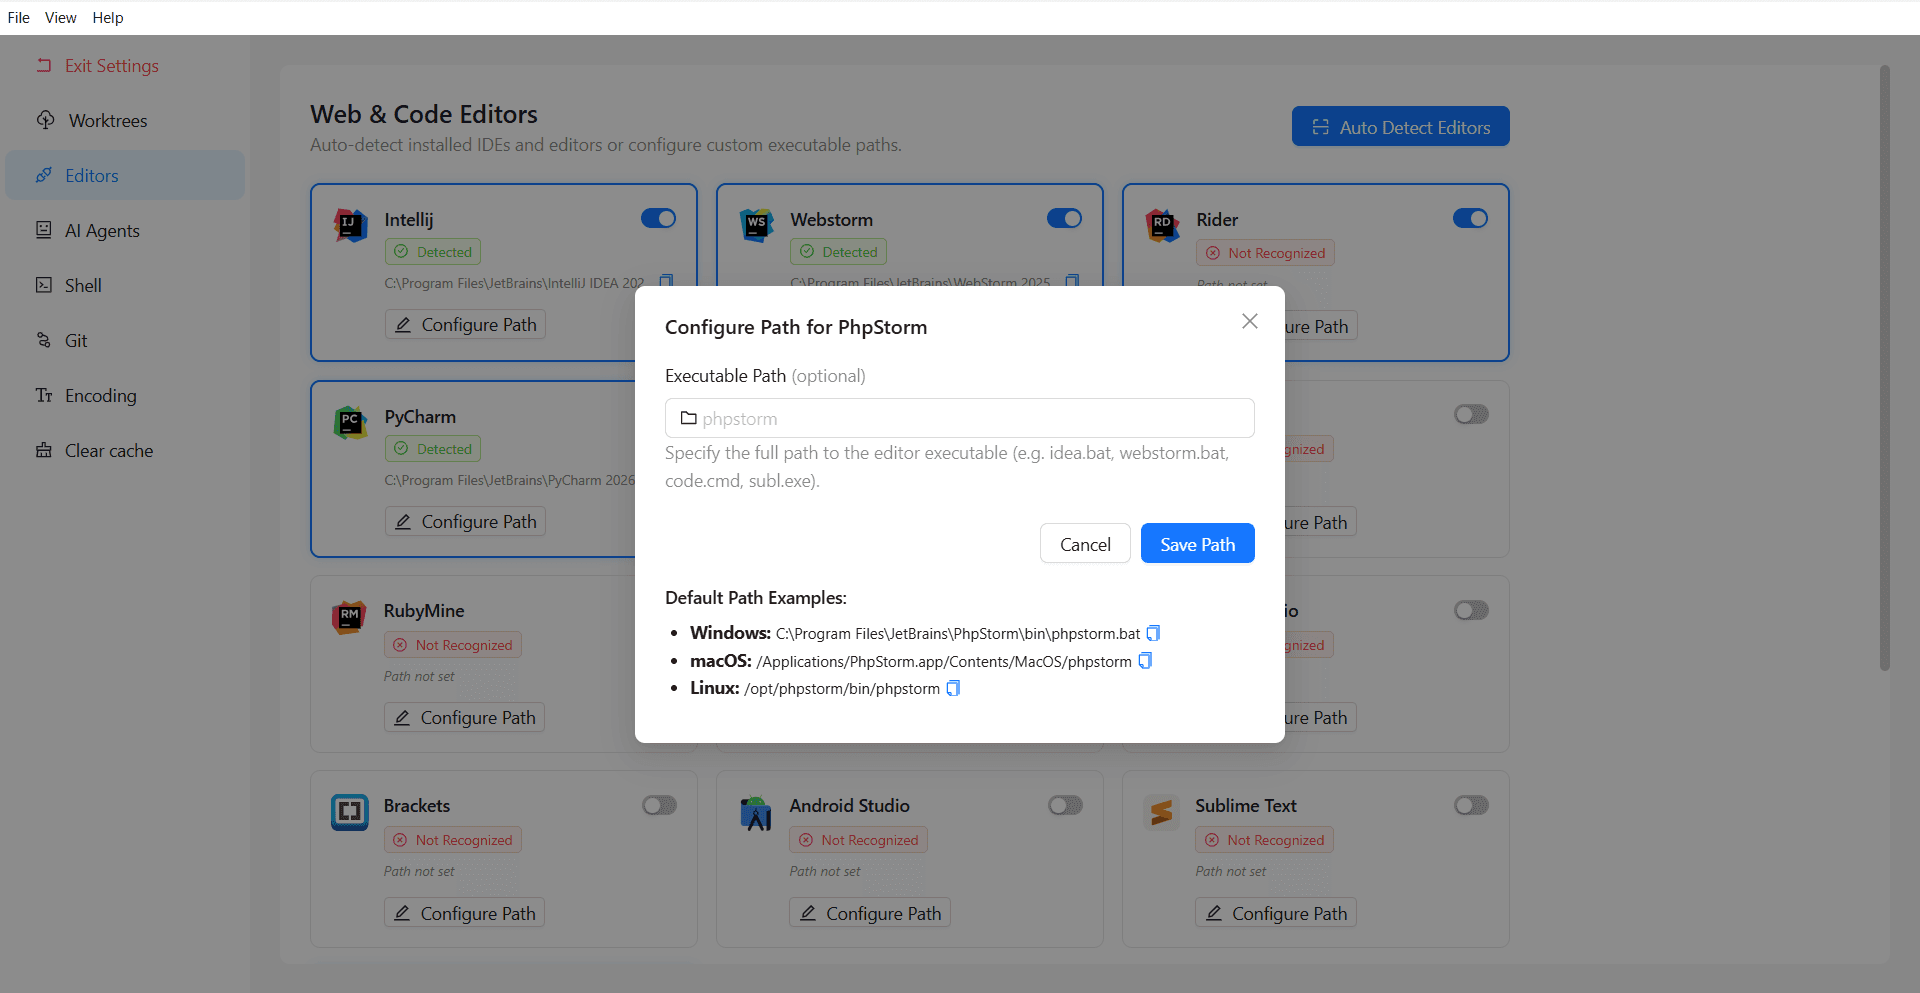Click PyCharm's Detected status badge

click(433, 449)
